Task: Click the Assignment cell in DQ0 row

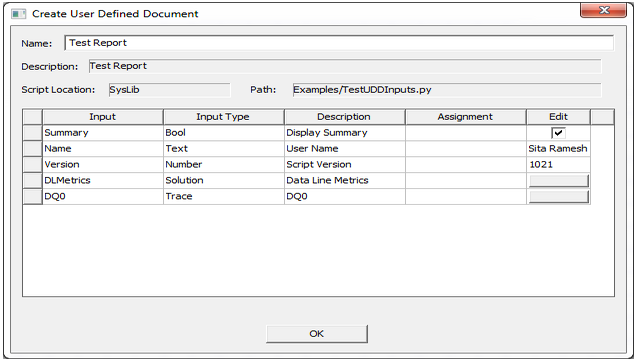Action: coord(466,197)
